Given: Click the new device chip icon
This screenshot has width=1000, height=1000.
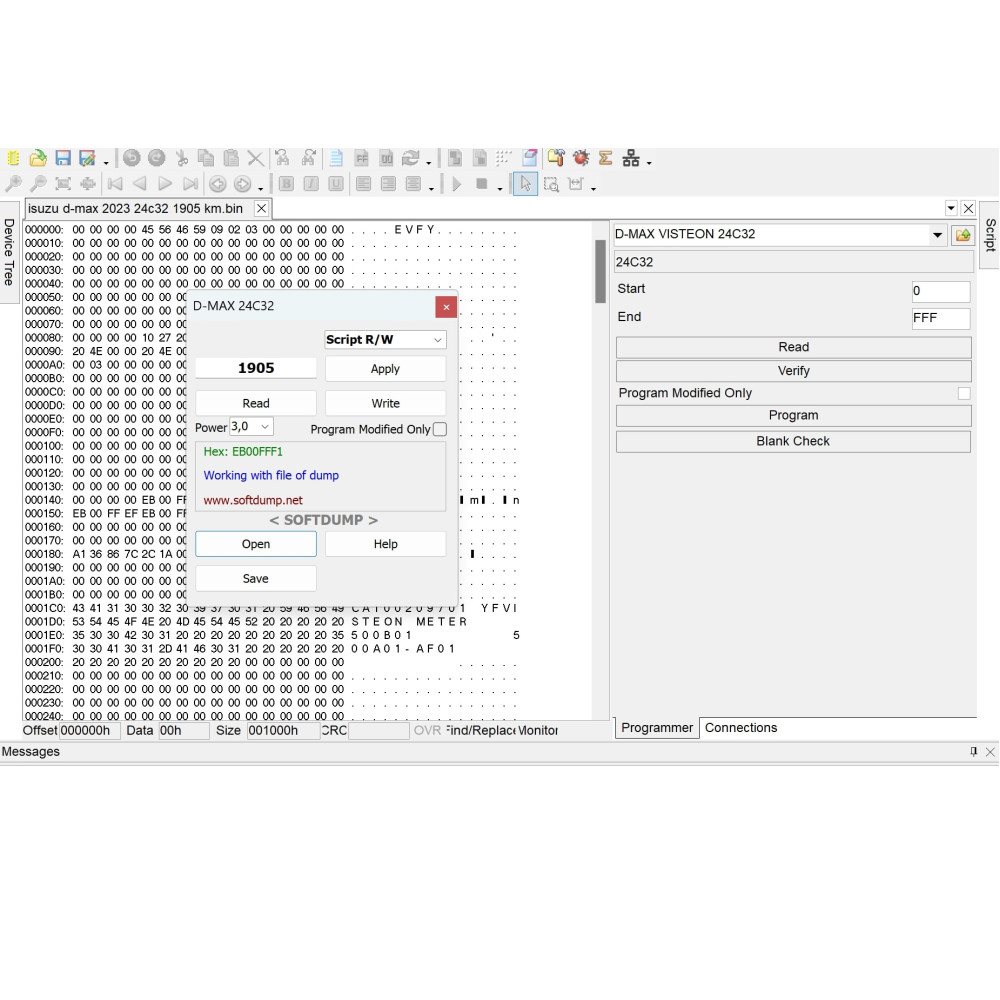Looking at the screenshot, I should [x=13, y=158].
